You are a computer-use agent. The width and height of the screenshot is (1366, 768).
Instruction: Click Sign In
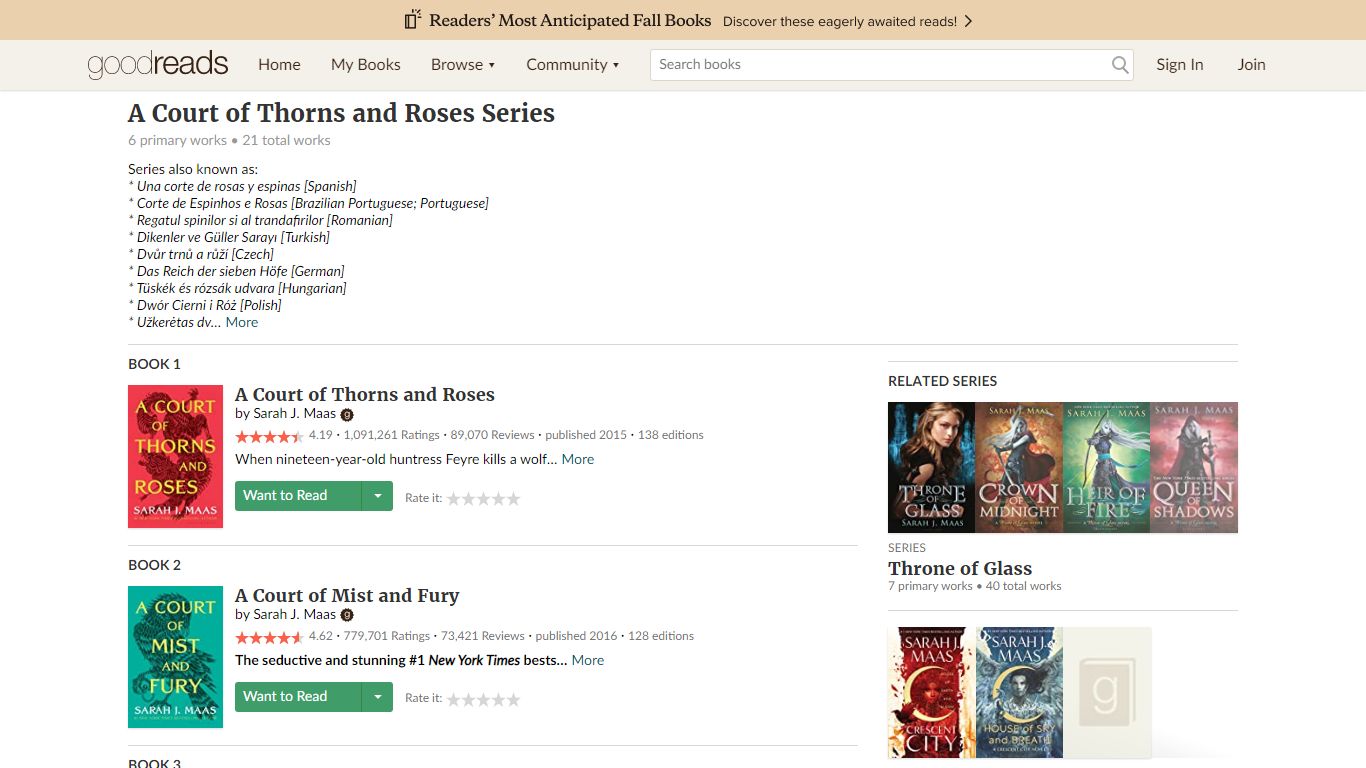click(1180, 65)
